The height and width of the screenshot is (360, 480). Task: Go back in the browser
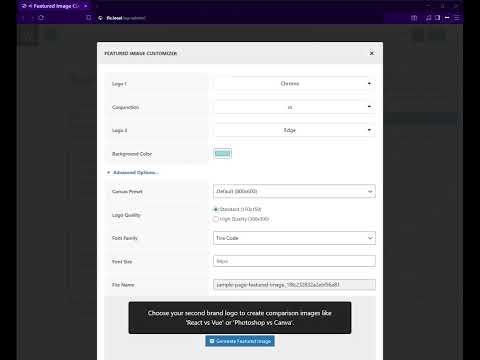pos(23,18)
